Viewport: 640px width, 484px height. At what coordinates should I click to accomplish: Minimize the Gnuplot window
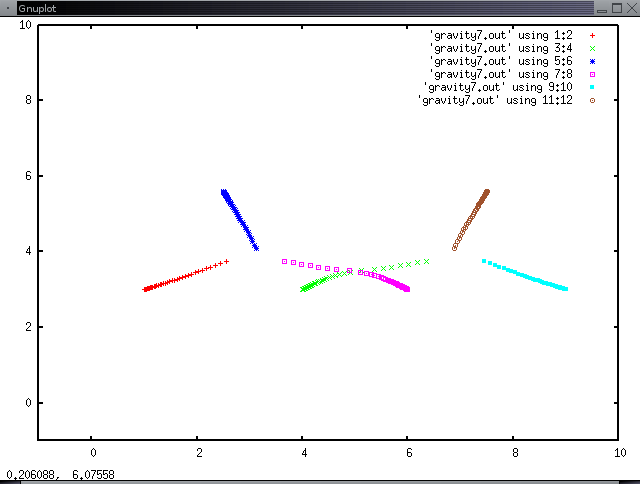[x=602, y=9]
